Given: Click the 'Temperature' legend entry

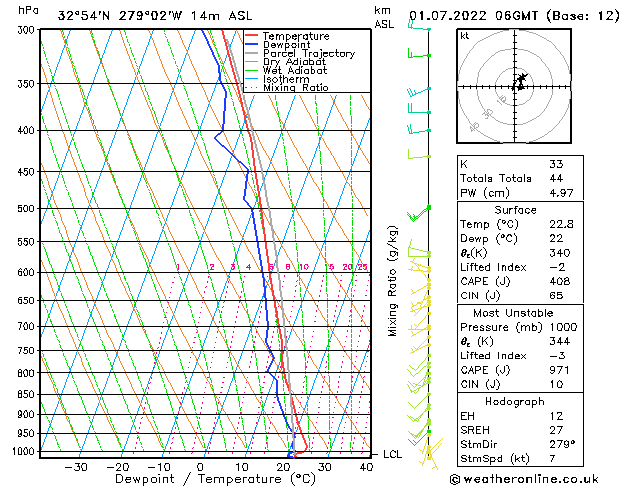Looking at the screenshot, I should point(296,36).
